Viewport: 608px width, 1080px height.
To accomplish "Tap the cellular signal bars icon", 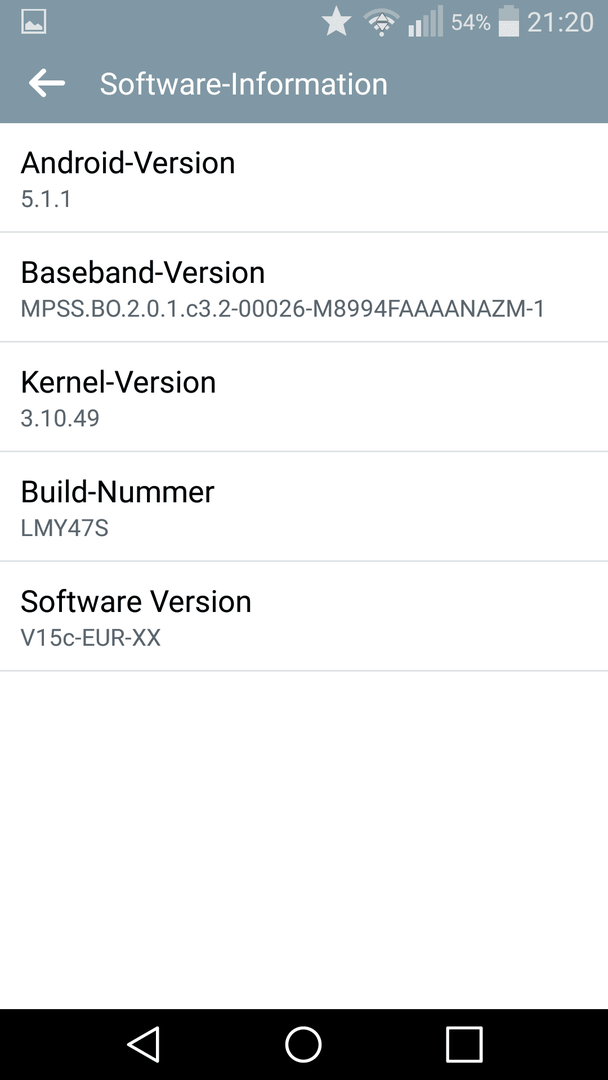I will (x=425, y=22).
